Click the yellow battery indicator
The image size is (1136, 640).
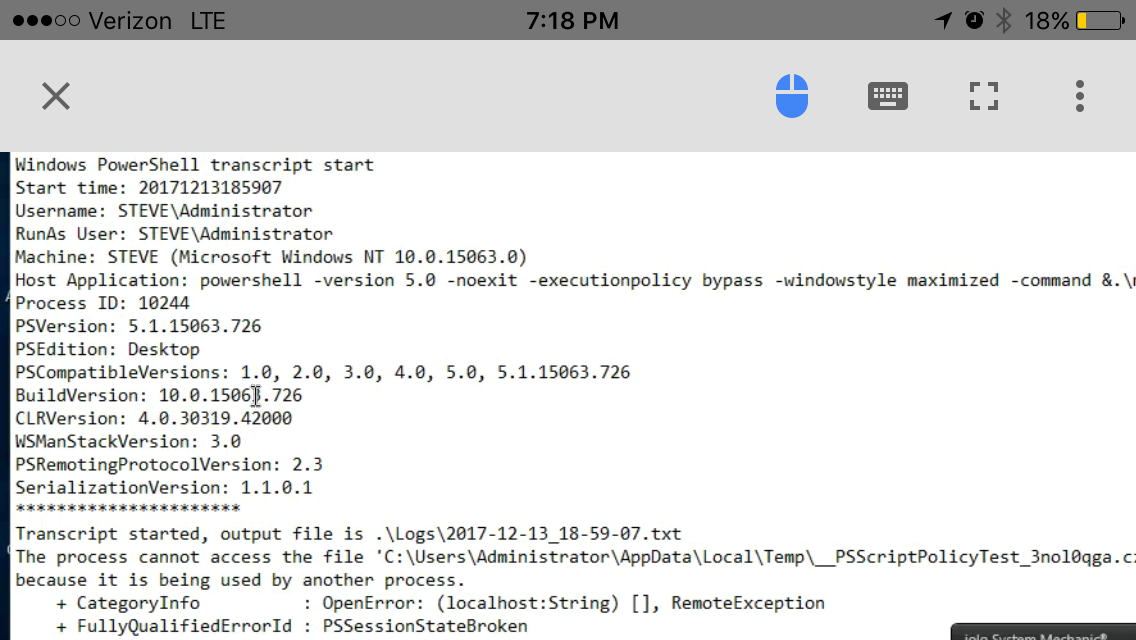tap(1097, 20)
